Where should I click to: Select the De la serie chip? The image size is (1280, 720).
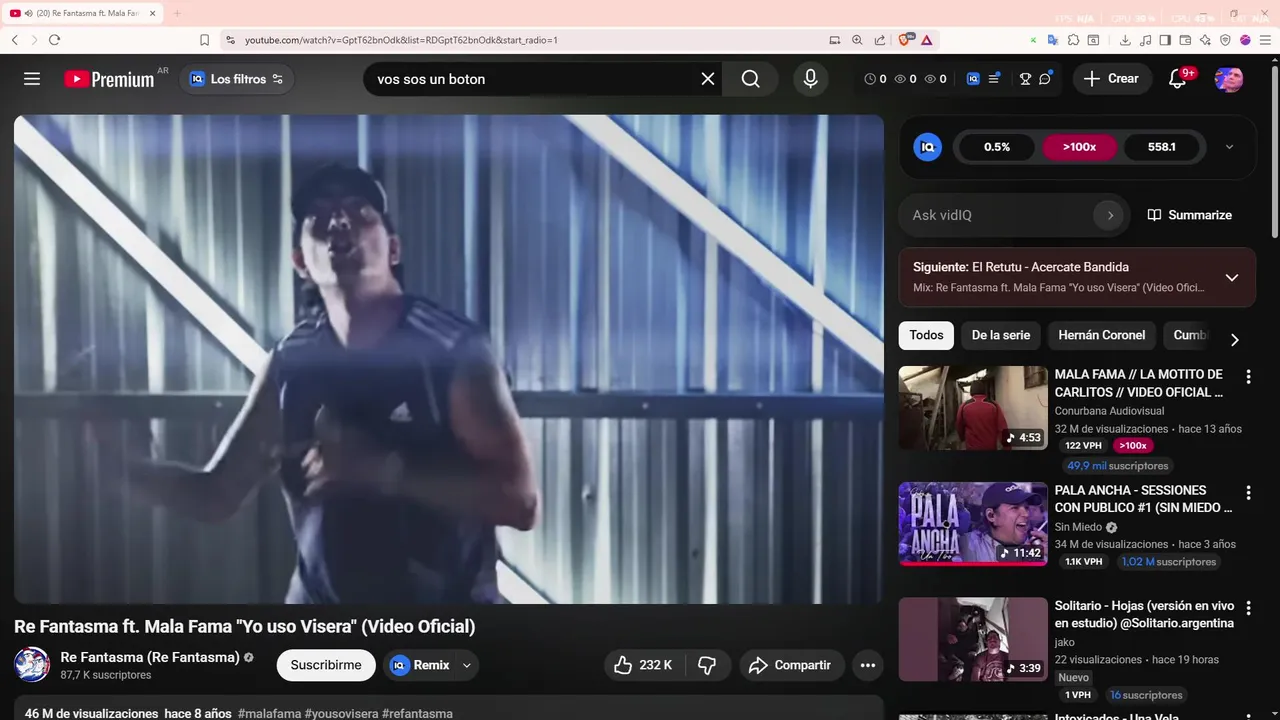coord(1001,335)
